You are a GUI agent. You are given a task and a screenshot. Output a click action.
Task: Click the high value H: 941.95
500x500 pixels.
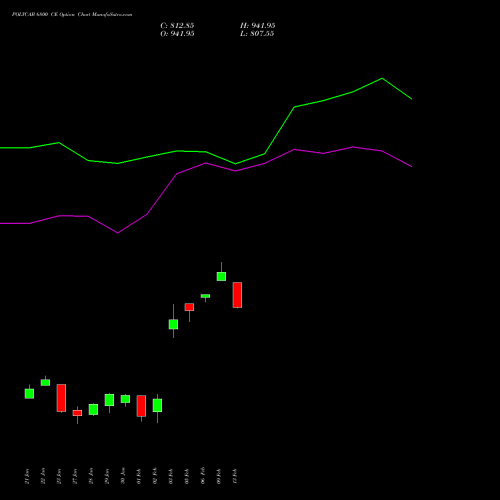click(x=258, y=26)
